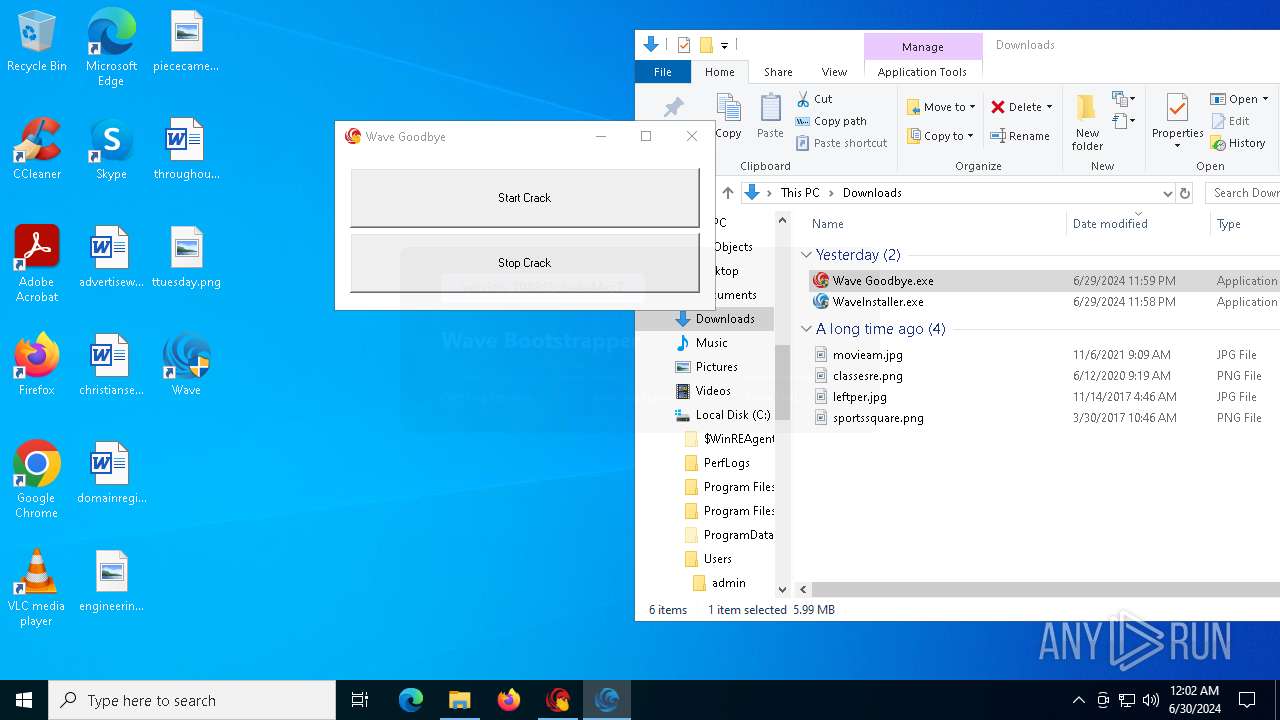Collapse the Yesterday (2) group
1280x720 pixels.
[806, 255]
